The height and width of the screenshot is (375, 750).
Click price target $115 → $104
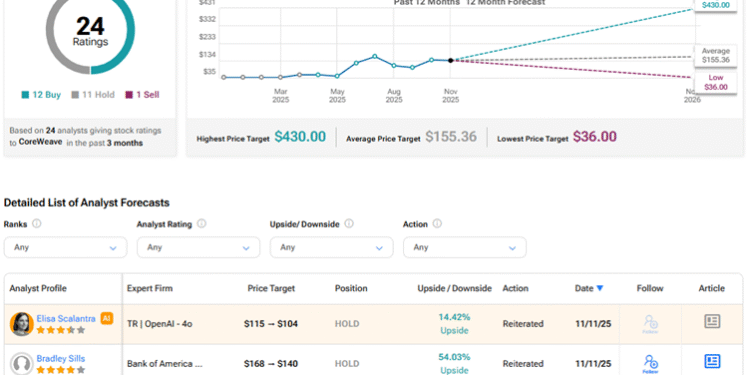[x=271, y=324]
